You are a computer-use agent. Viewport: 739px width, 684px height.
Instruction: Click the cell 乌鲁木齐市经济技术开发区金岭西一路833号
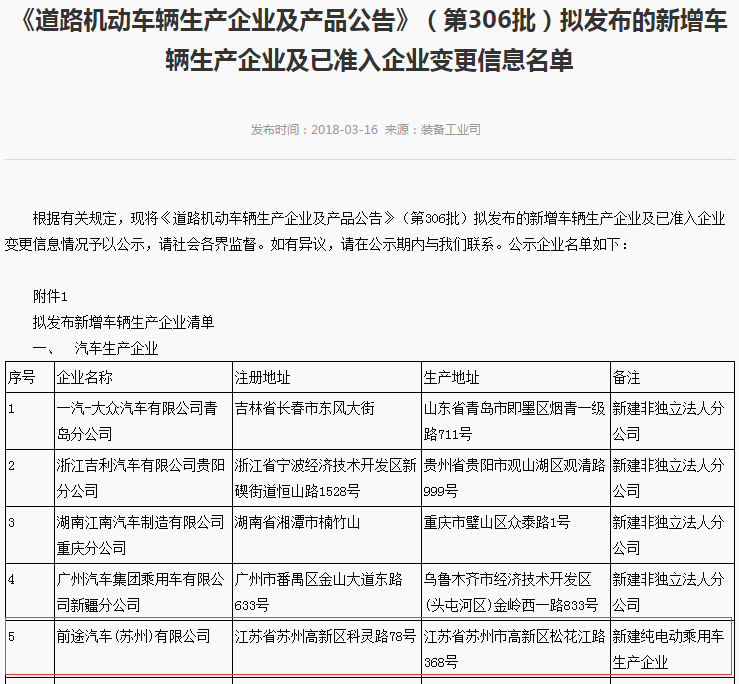pos(516,592)
